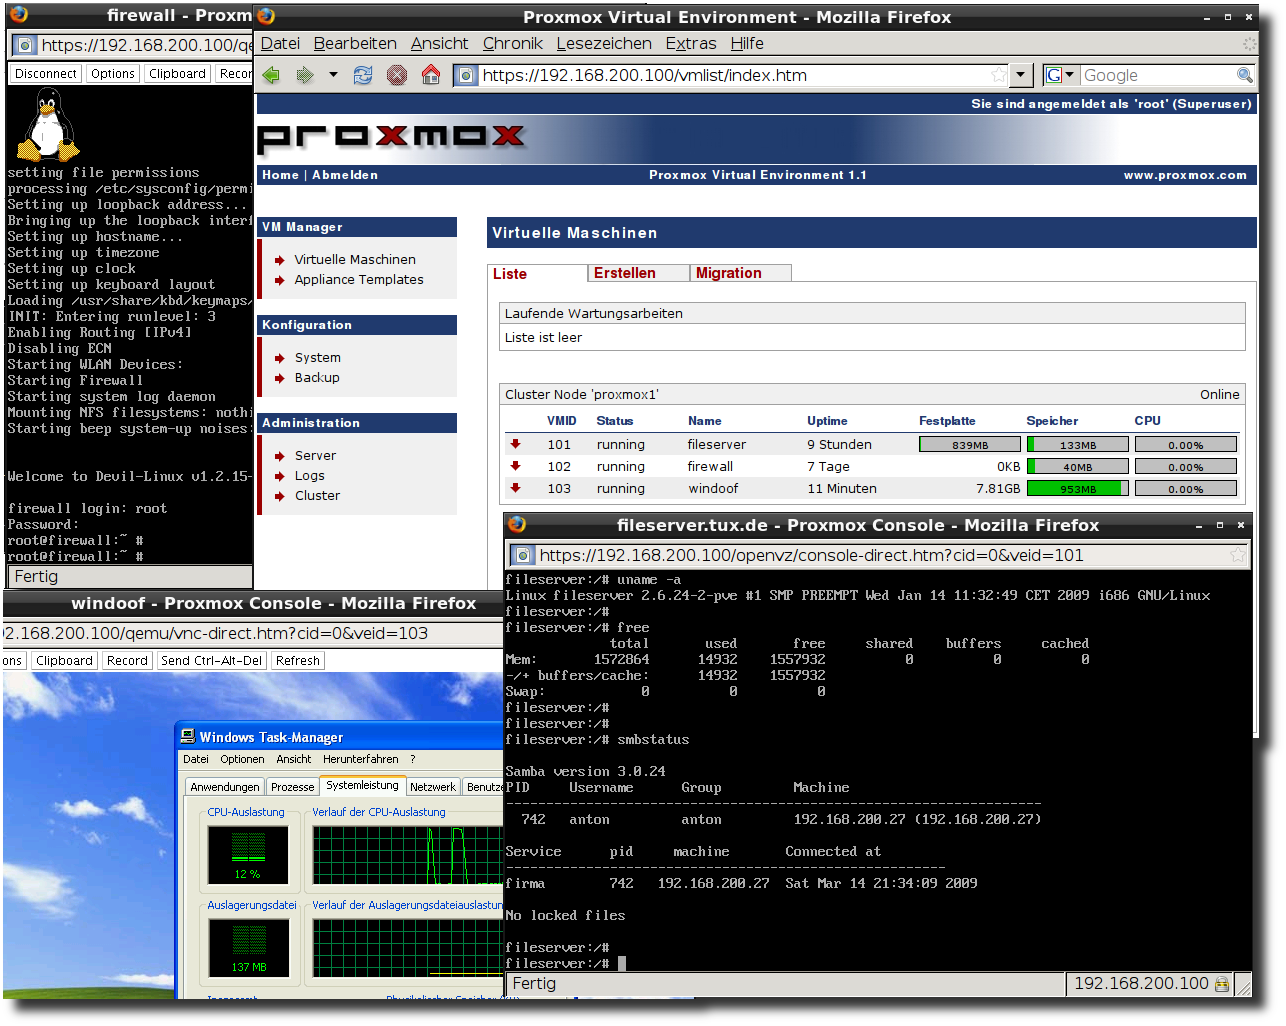Screen dimensions: 1286x1026
Task: Click the Google search input field
Action: click(x=1157, y=75)
